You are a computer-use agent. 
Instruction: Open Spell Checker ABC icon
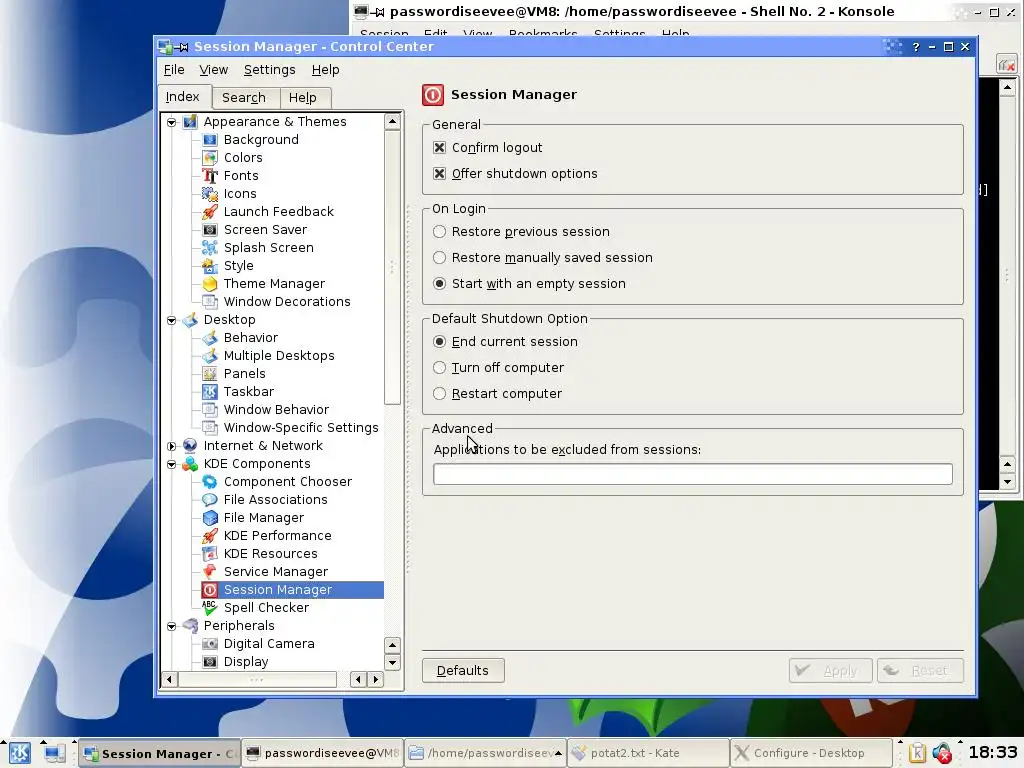pyautogui.click(x=210, y=607)
